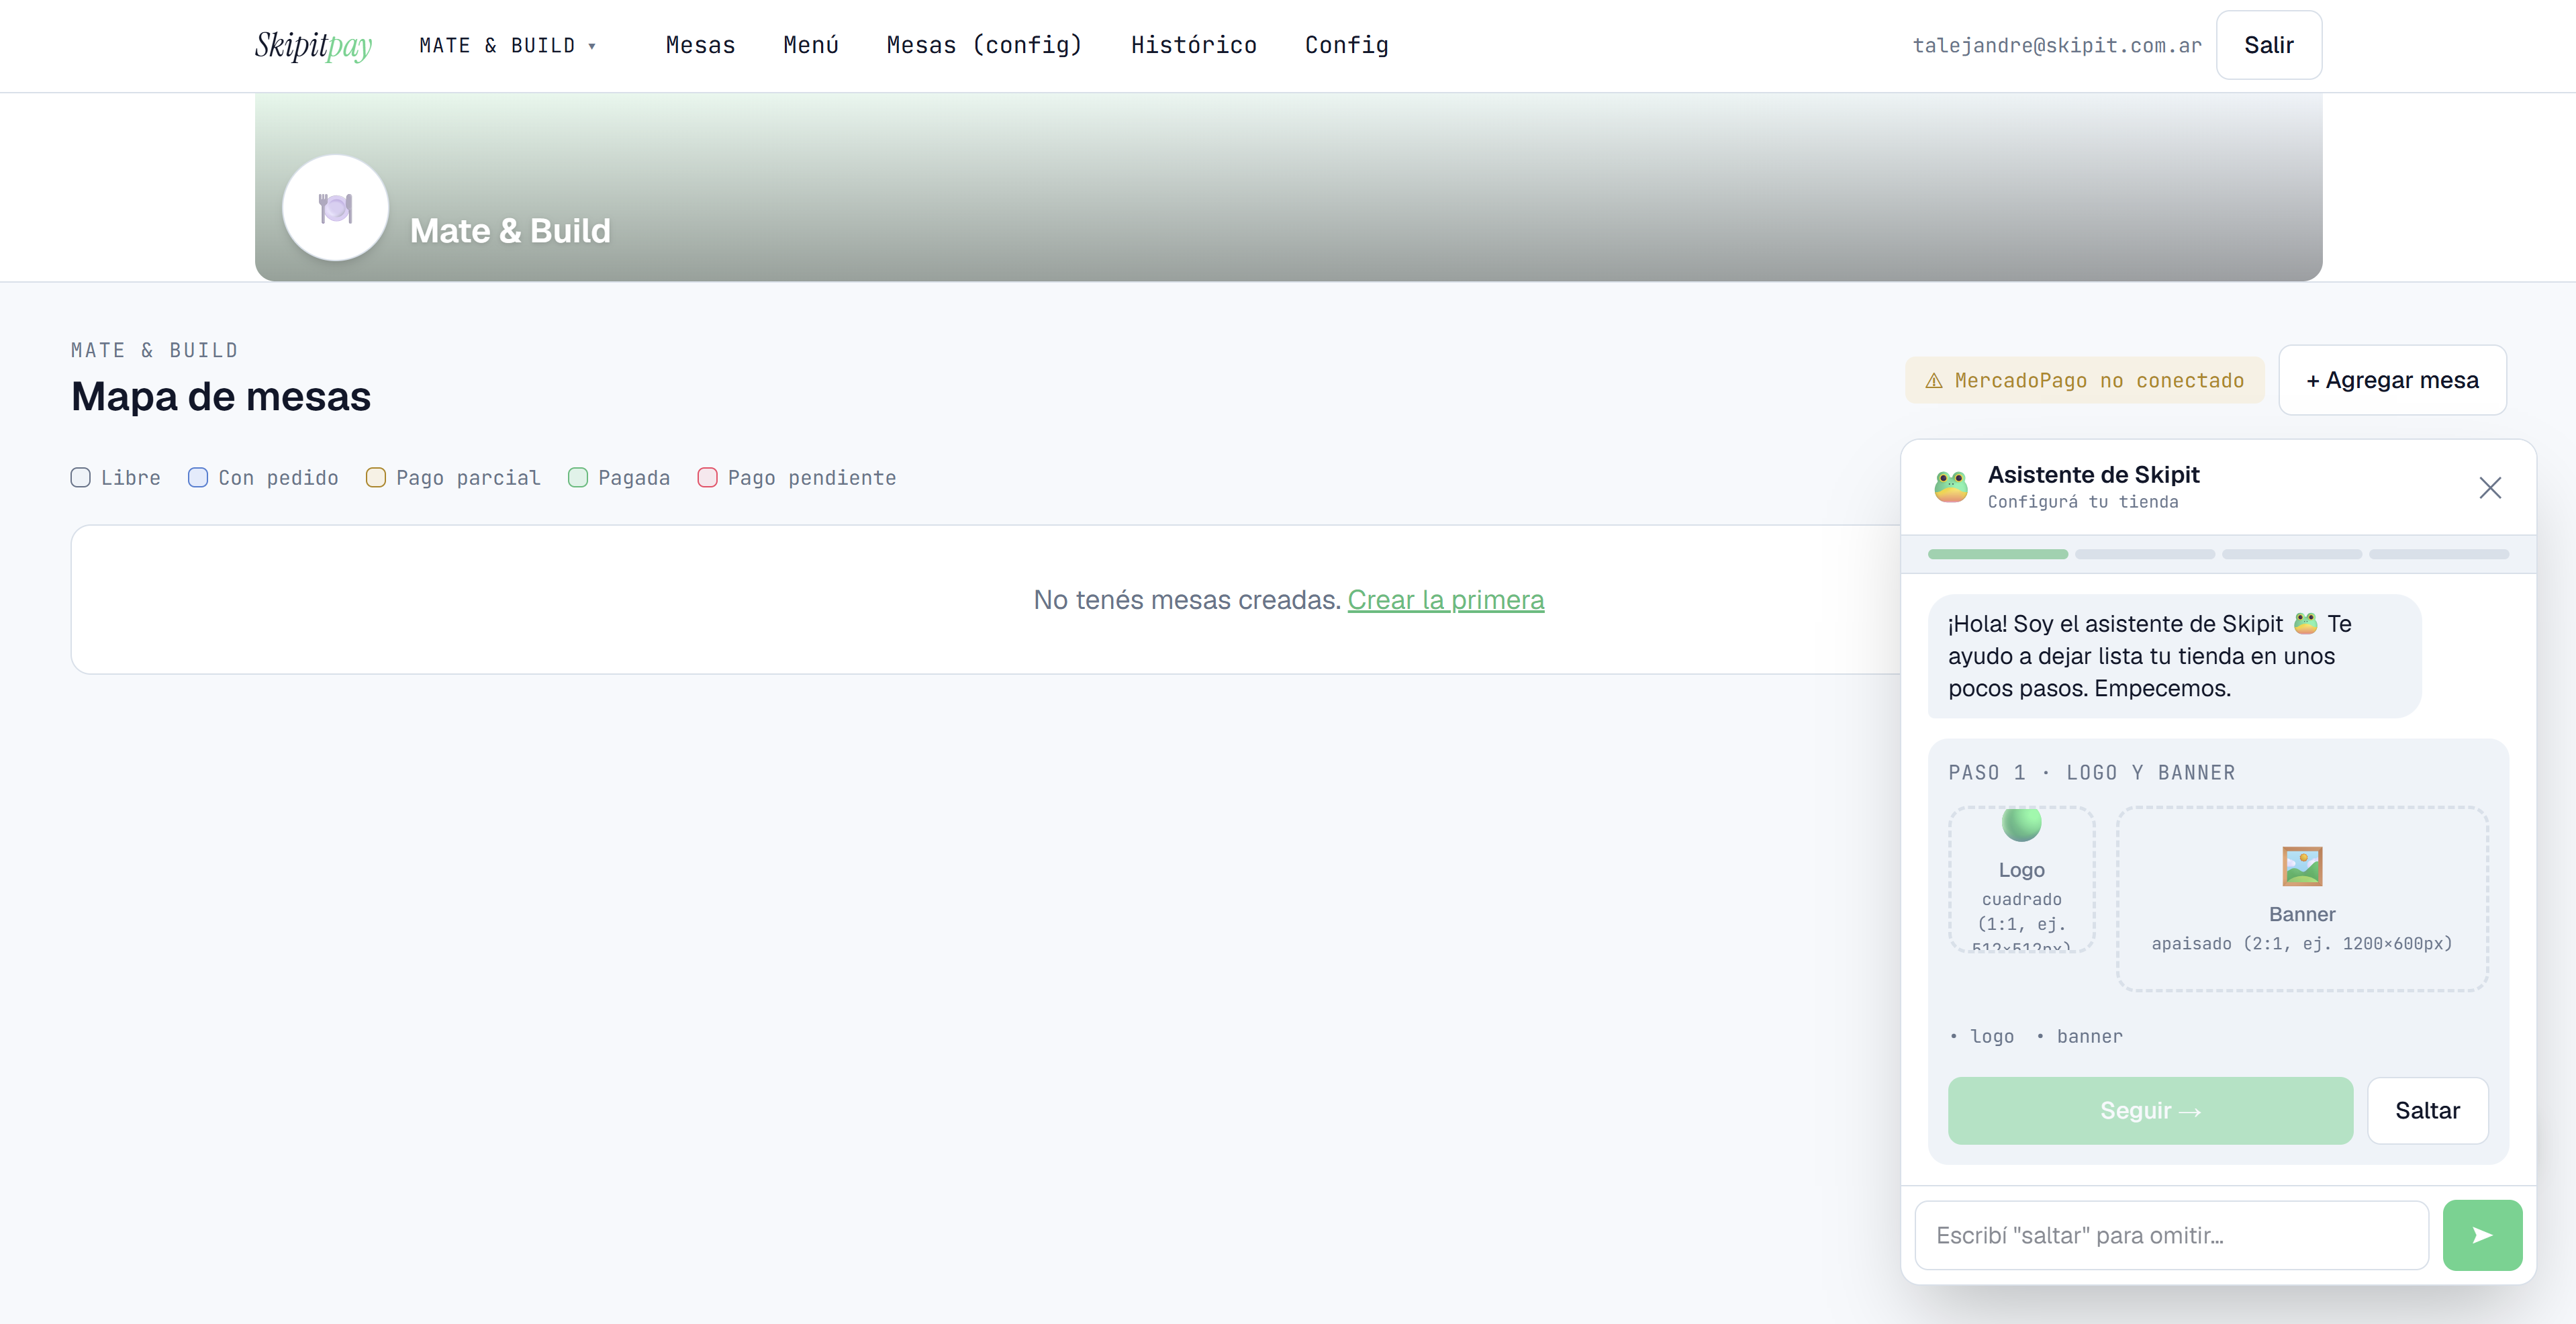Click the Mapa de mesas heading

point(221,397)
